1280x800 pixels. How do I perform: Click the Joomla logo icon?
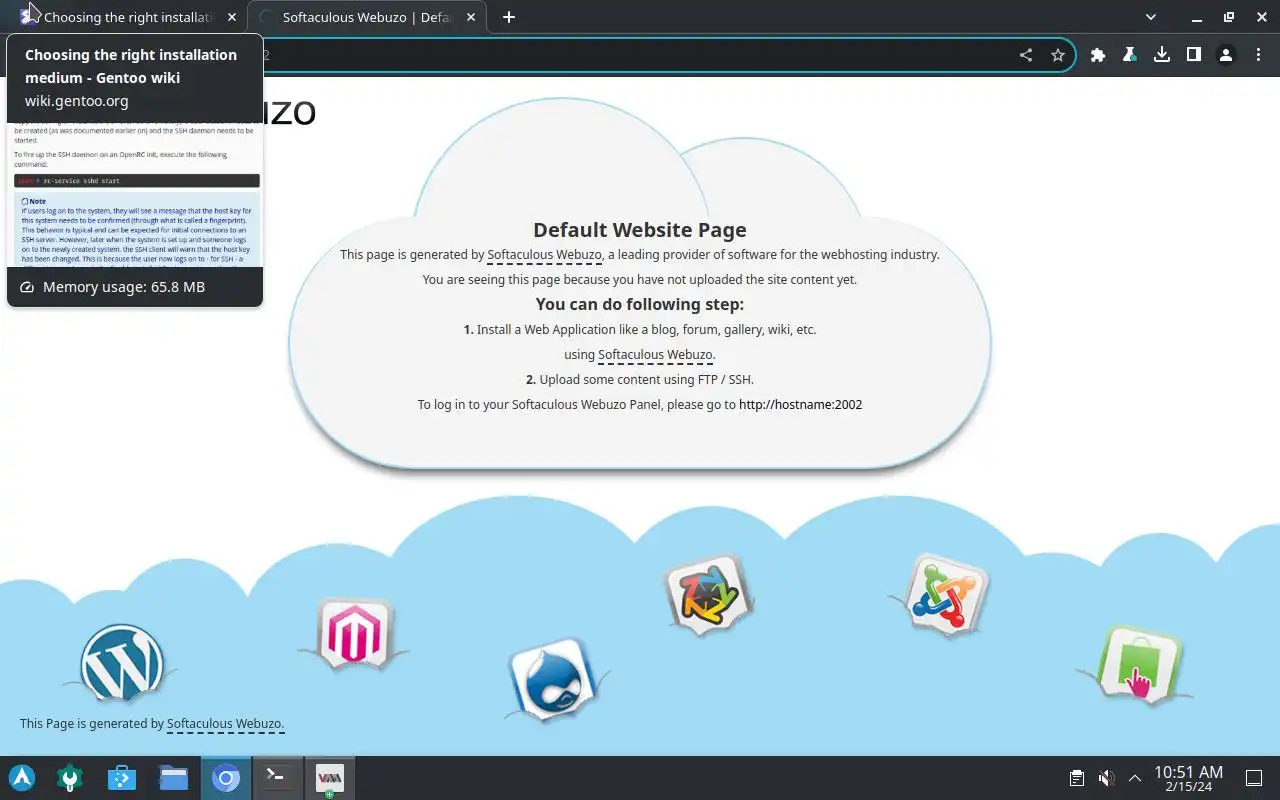click(945, 595)
